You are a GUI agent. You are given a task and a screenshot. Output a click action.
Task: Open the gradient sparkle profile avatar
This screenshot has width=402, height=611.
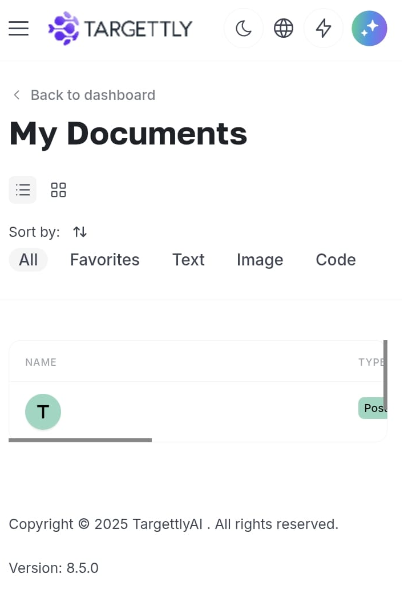(369, 28)
